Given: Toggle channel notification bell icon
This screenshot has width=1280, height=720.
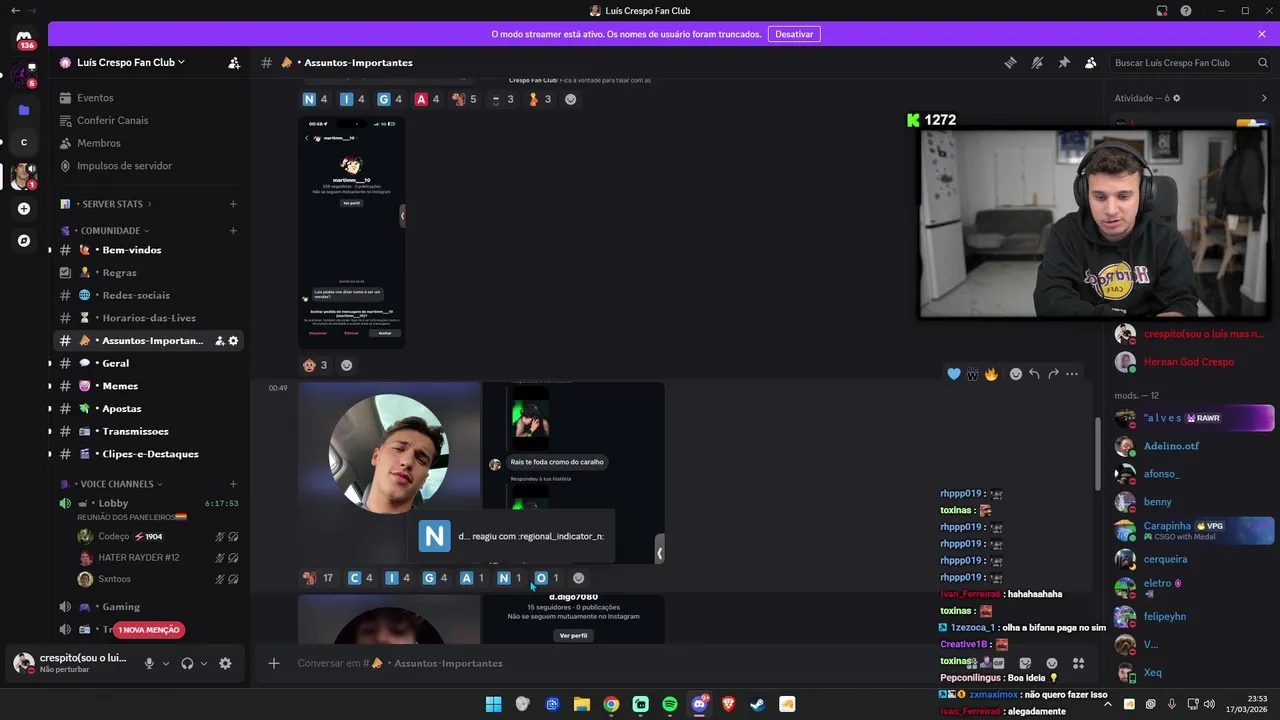Looking at the screenshot, I should (1037, 62).
